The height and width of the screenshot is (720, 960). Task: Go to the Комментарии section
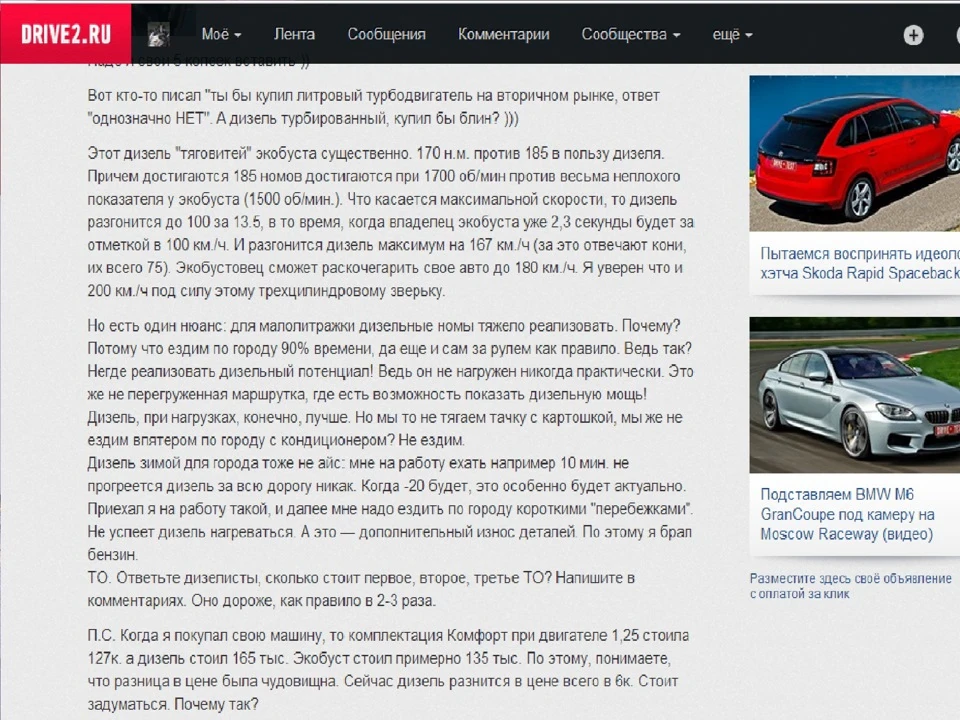point(503,34)
